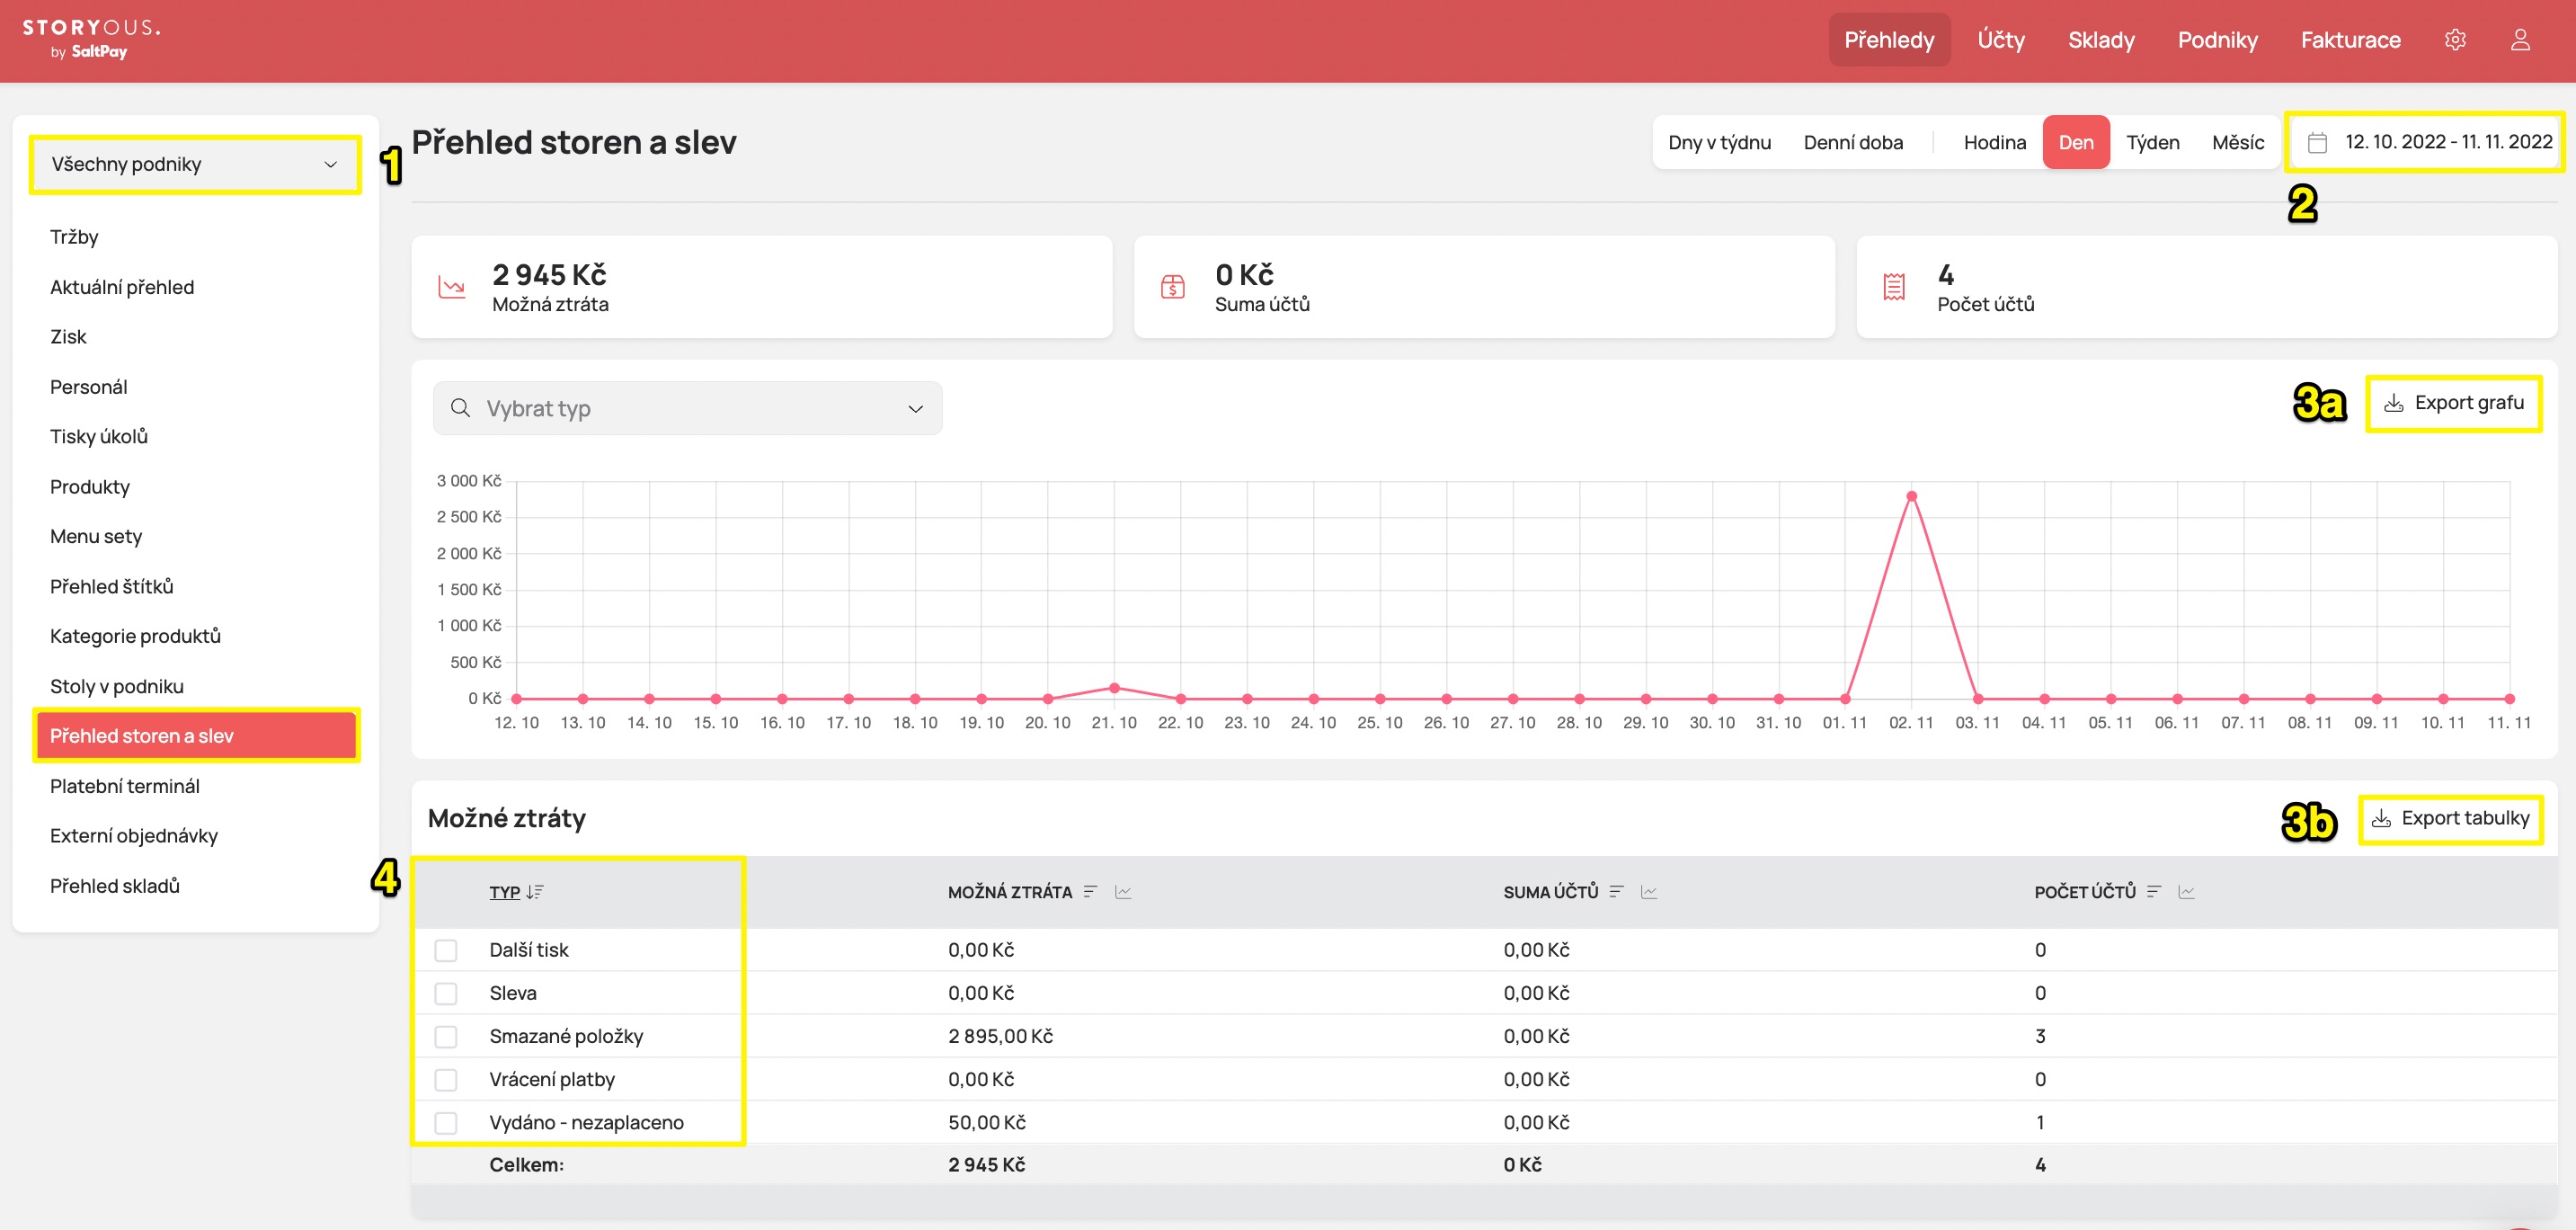Open Stoly v podniku in the sidebar
The height and width of the screenshot is (1230, 2576).
(x=116, y=686)
